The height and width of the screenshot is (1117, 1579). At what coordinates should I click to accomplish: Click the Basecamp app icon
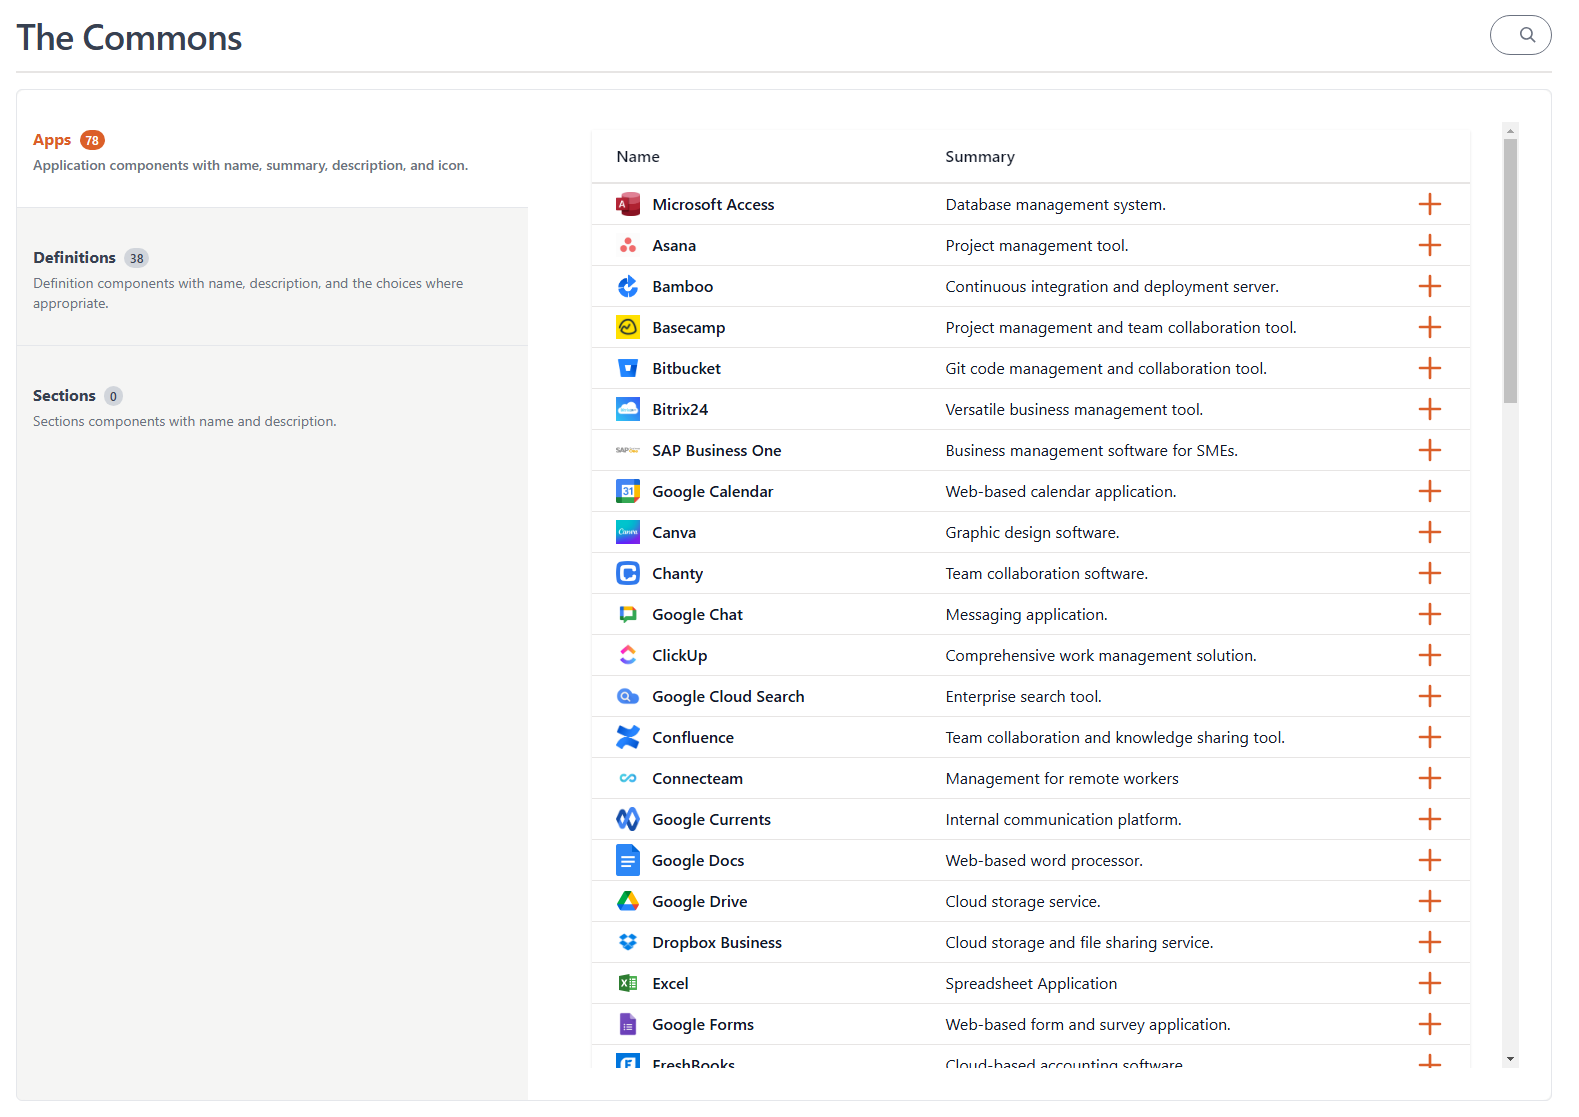click(x=628, y=327)
